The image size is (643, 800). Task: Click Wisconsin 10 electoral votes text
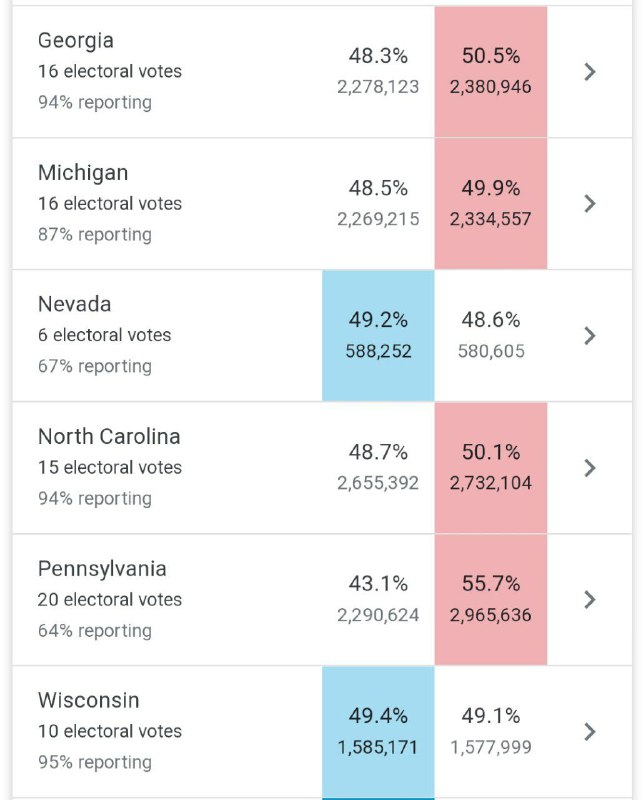click(x=110, y=731)
